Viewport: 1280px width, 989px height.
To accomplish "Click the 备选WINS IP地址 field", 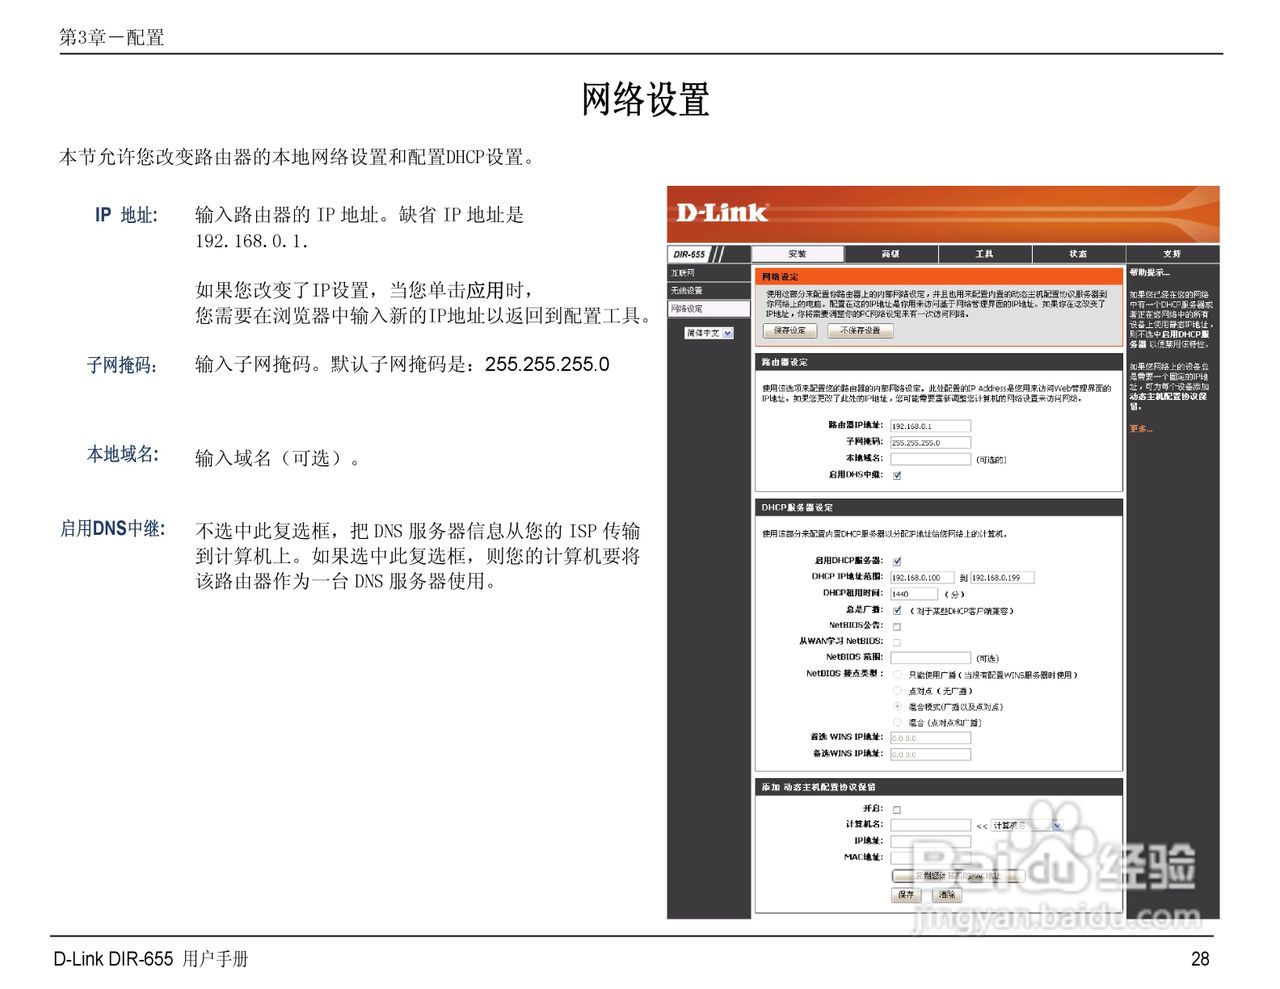I will click(930, 755).
